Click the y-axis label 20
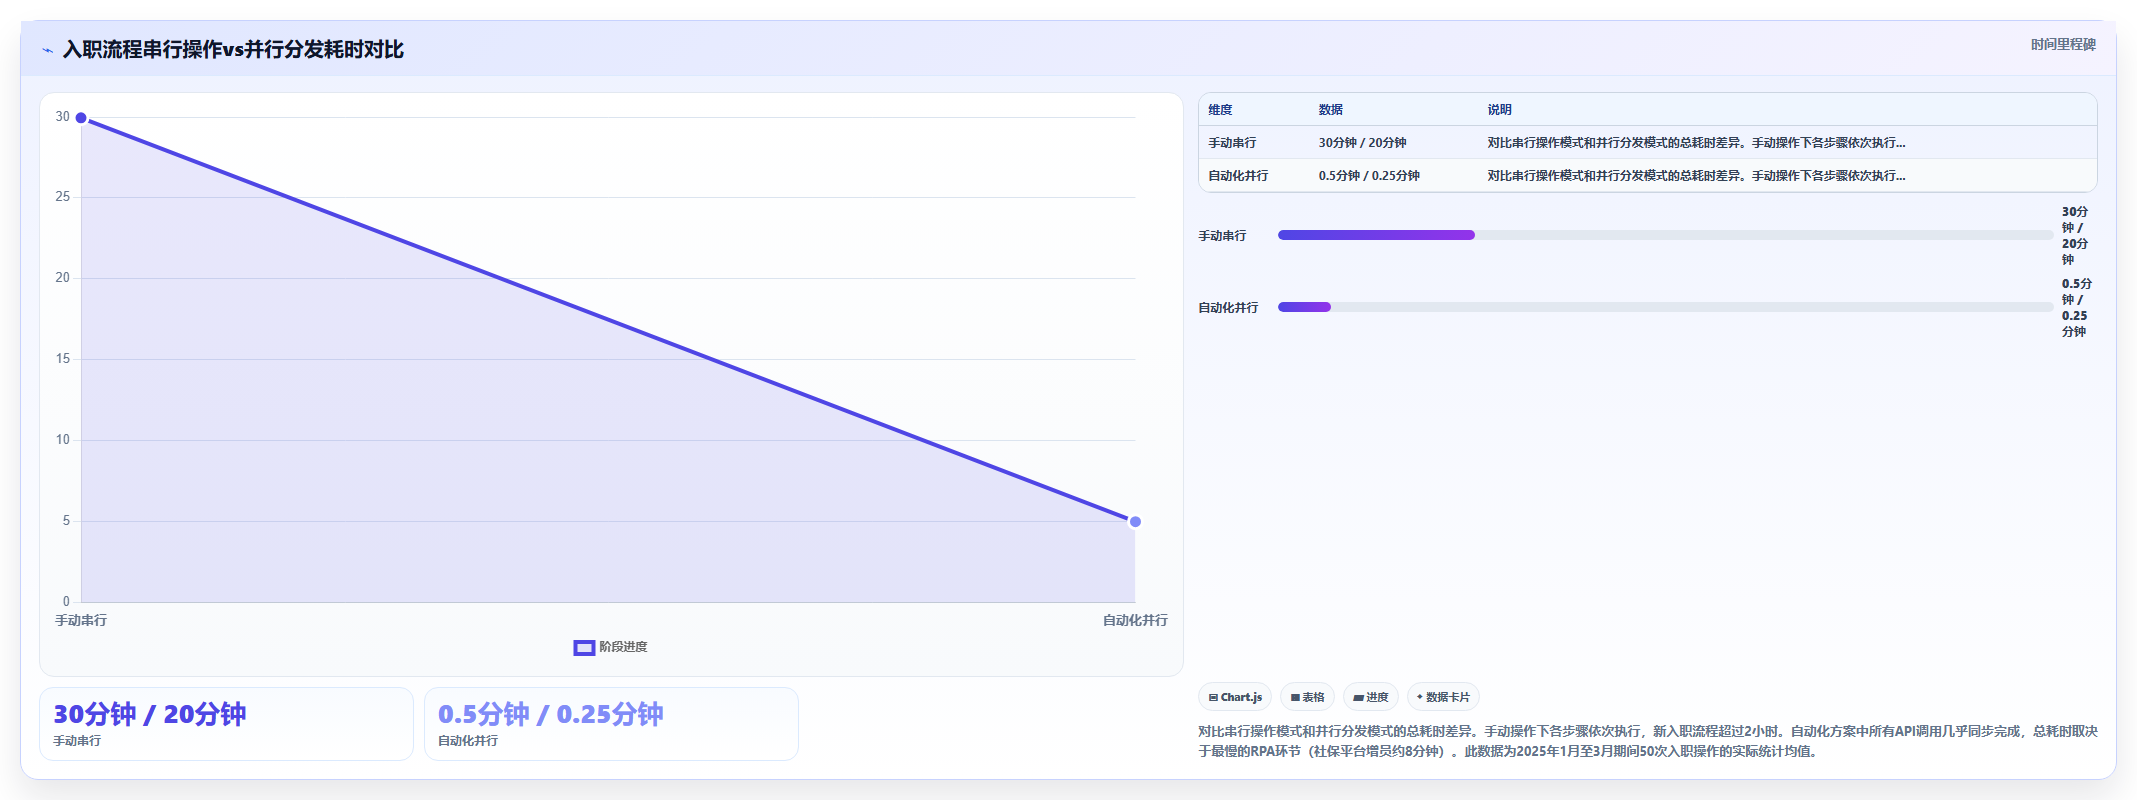The image size is (2137, 800). [x=63, y=278]
